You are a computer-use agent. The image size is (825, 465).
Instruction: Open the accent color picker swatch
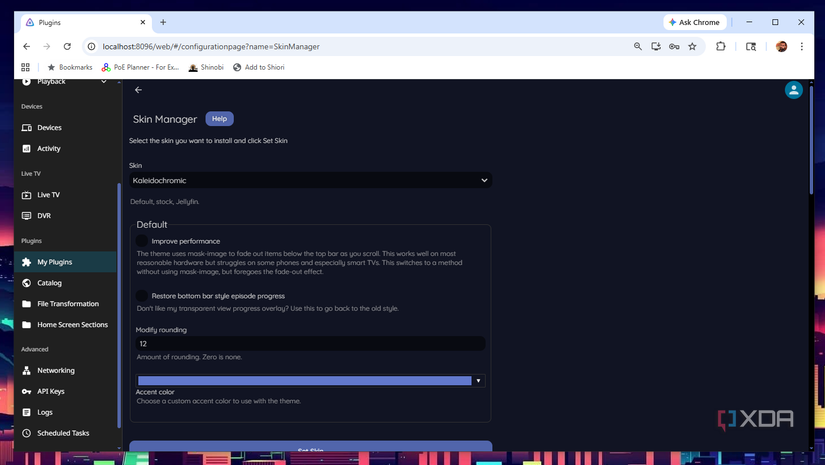(x=305, y=381)
